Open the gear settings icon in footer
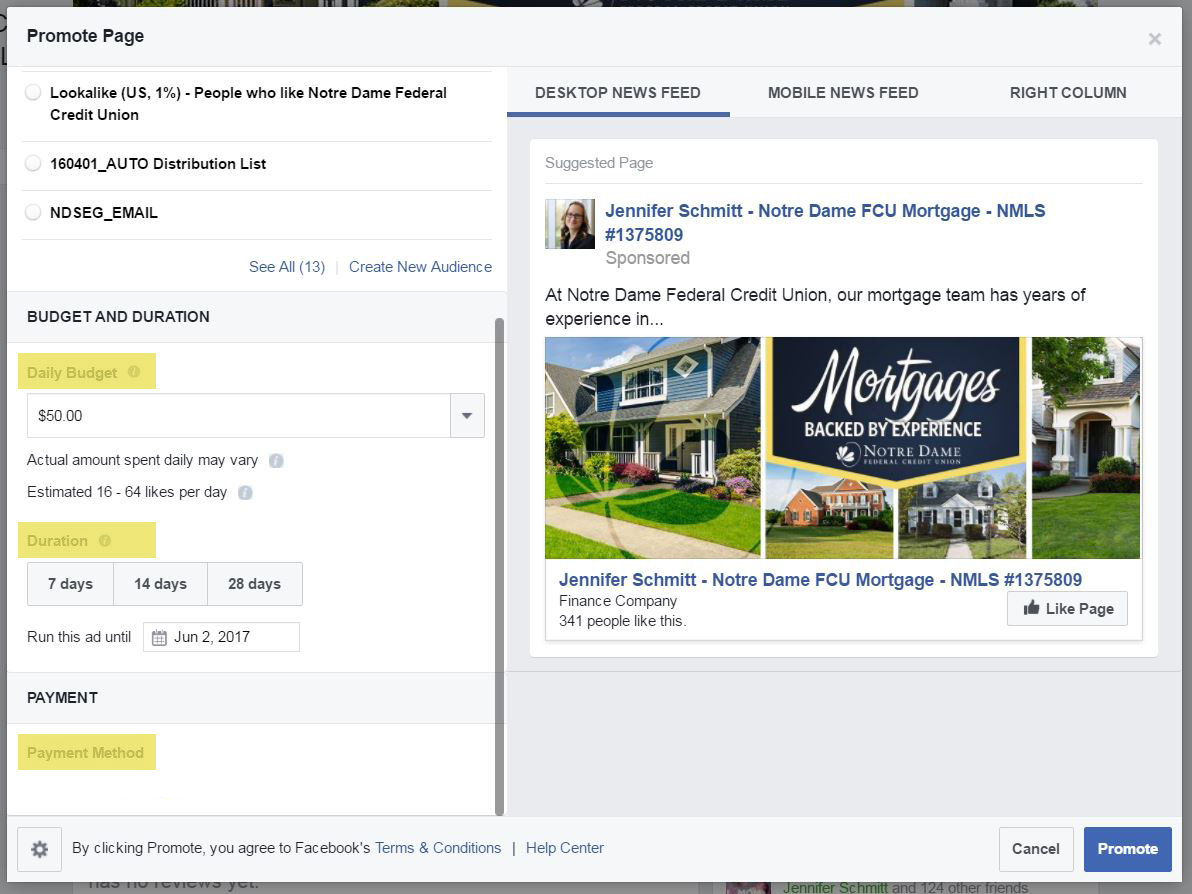This screenshot has width=1192, height=894. tap(40, 849)
